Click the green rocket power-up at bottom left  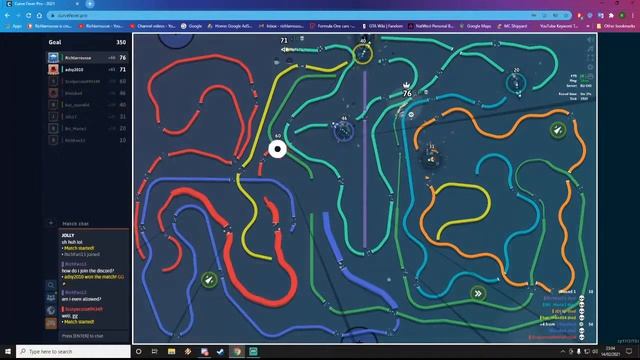tap(209, 280)
